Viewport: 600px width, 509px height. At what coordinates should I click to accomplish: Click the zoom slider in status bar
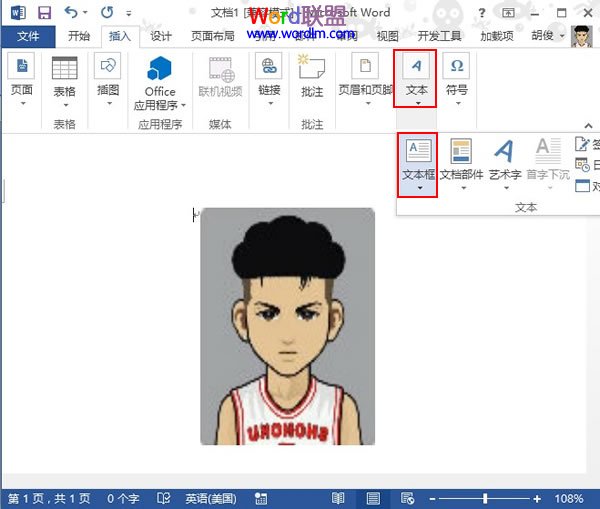point(487,498)
